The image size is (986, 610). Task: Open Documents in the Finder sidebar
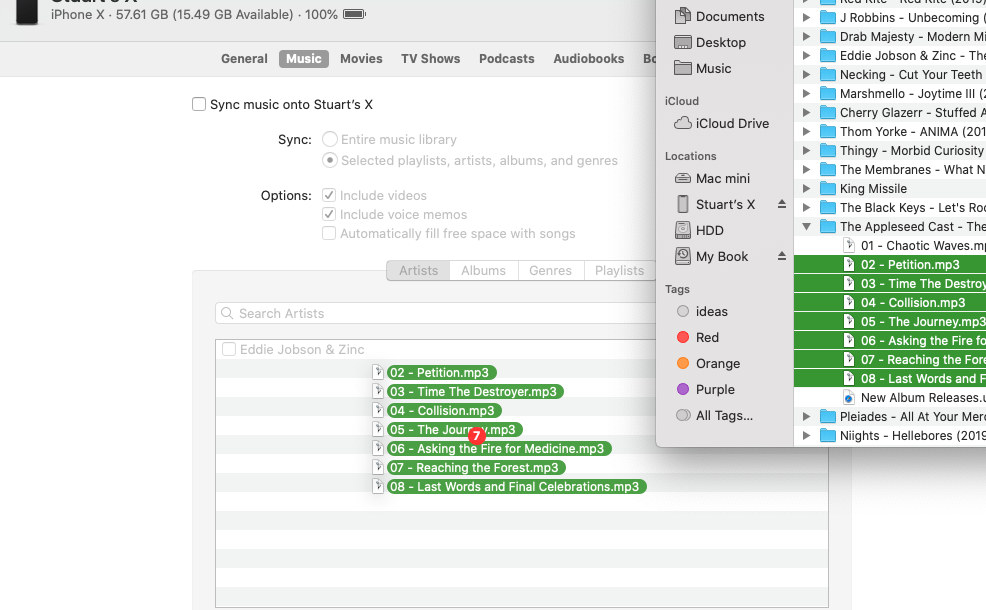[x=719, y=16]
